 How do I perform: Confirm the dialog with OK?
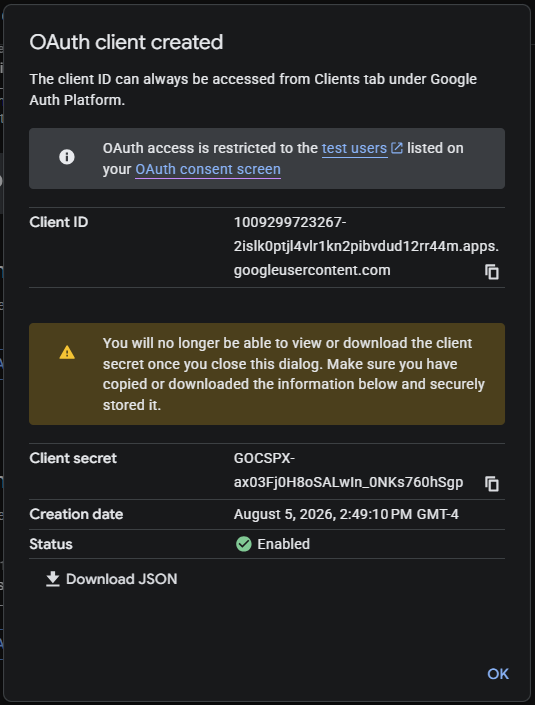(498, 674)
